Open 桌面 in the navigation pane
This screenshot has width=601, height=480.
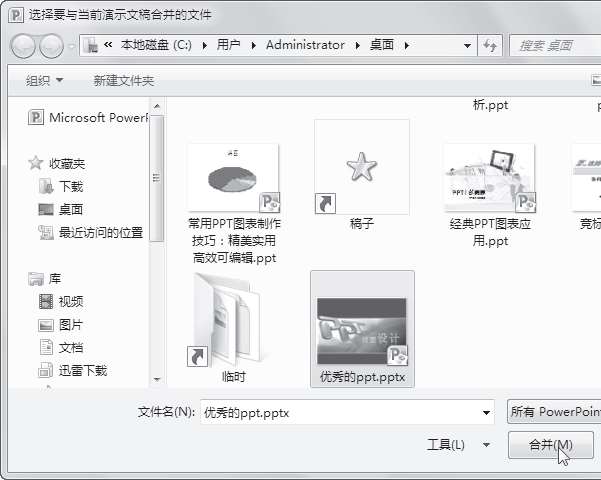point(70,209)
